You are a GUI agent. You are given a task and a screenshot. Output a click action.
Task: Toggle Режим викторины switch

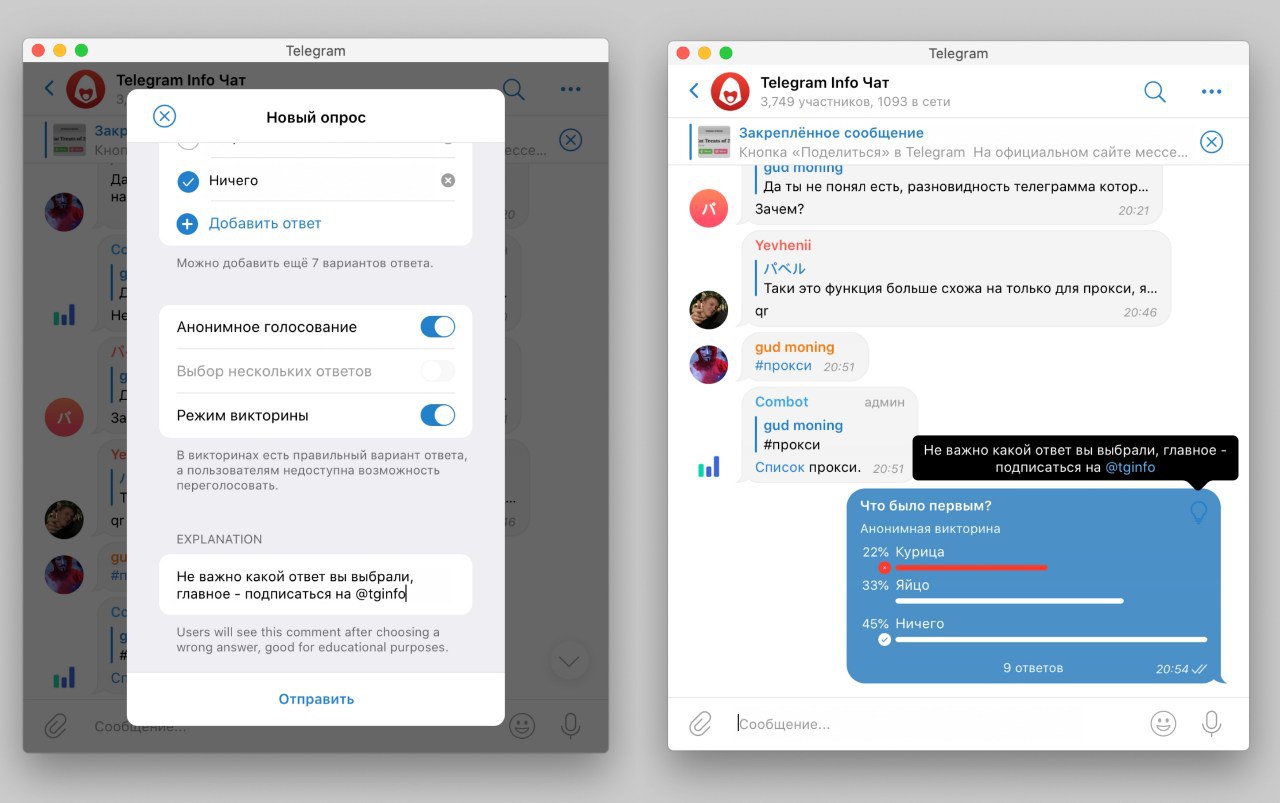438,415
